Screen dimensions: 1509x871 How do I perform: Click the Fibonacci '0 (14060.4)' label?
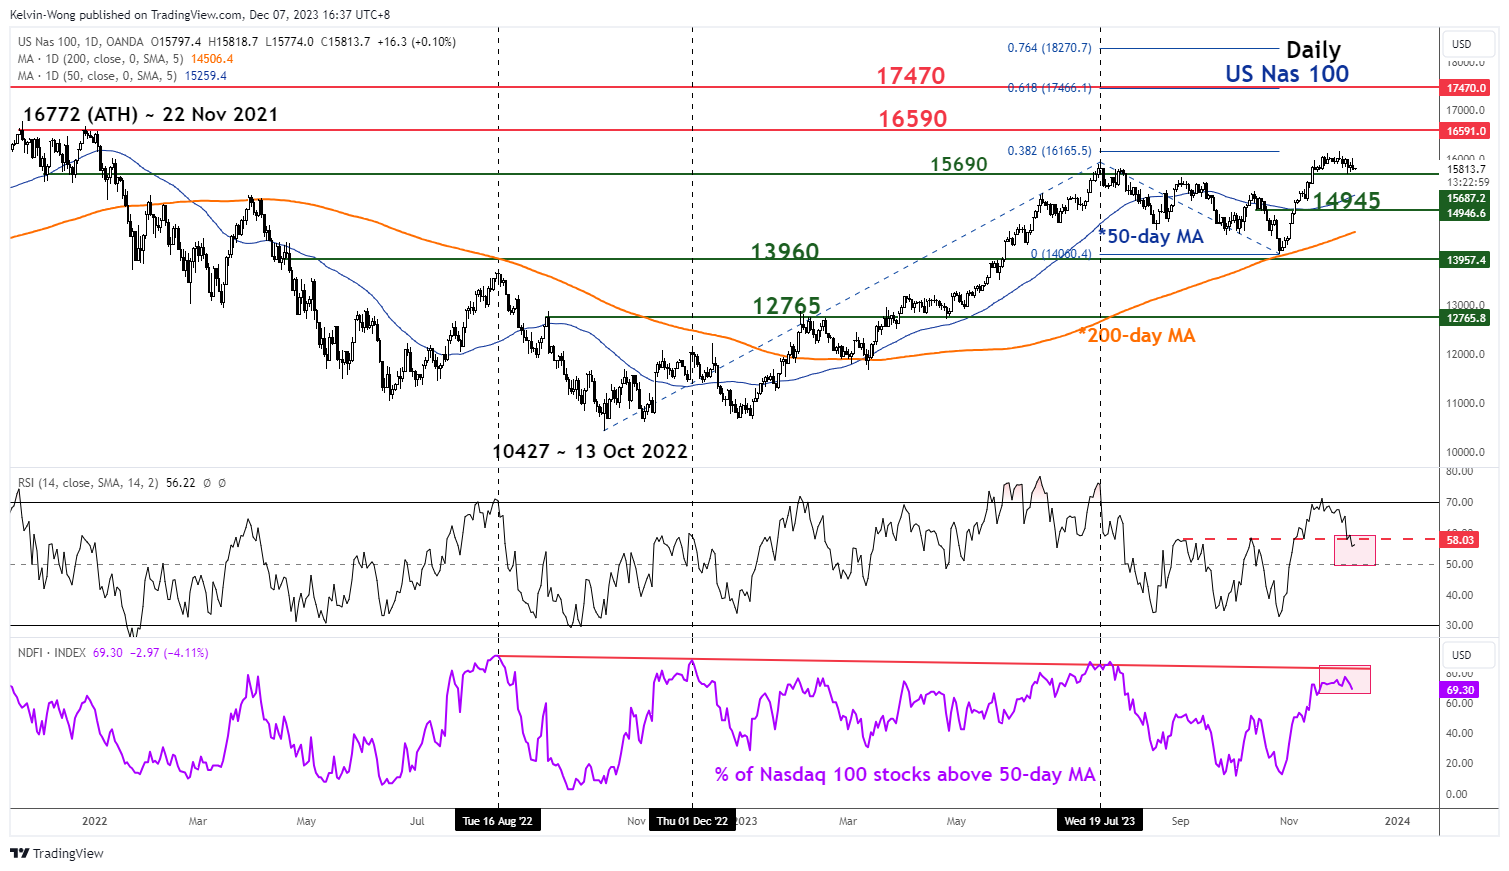coord(1061,254)
